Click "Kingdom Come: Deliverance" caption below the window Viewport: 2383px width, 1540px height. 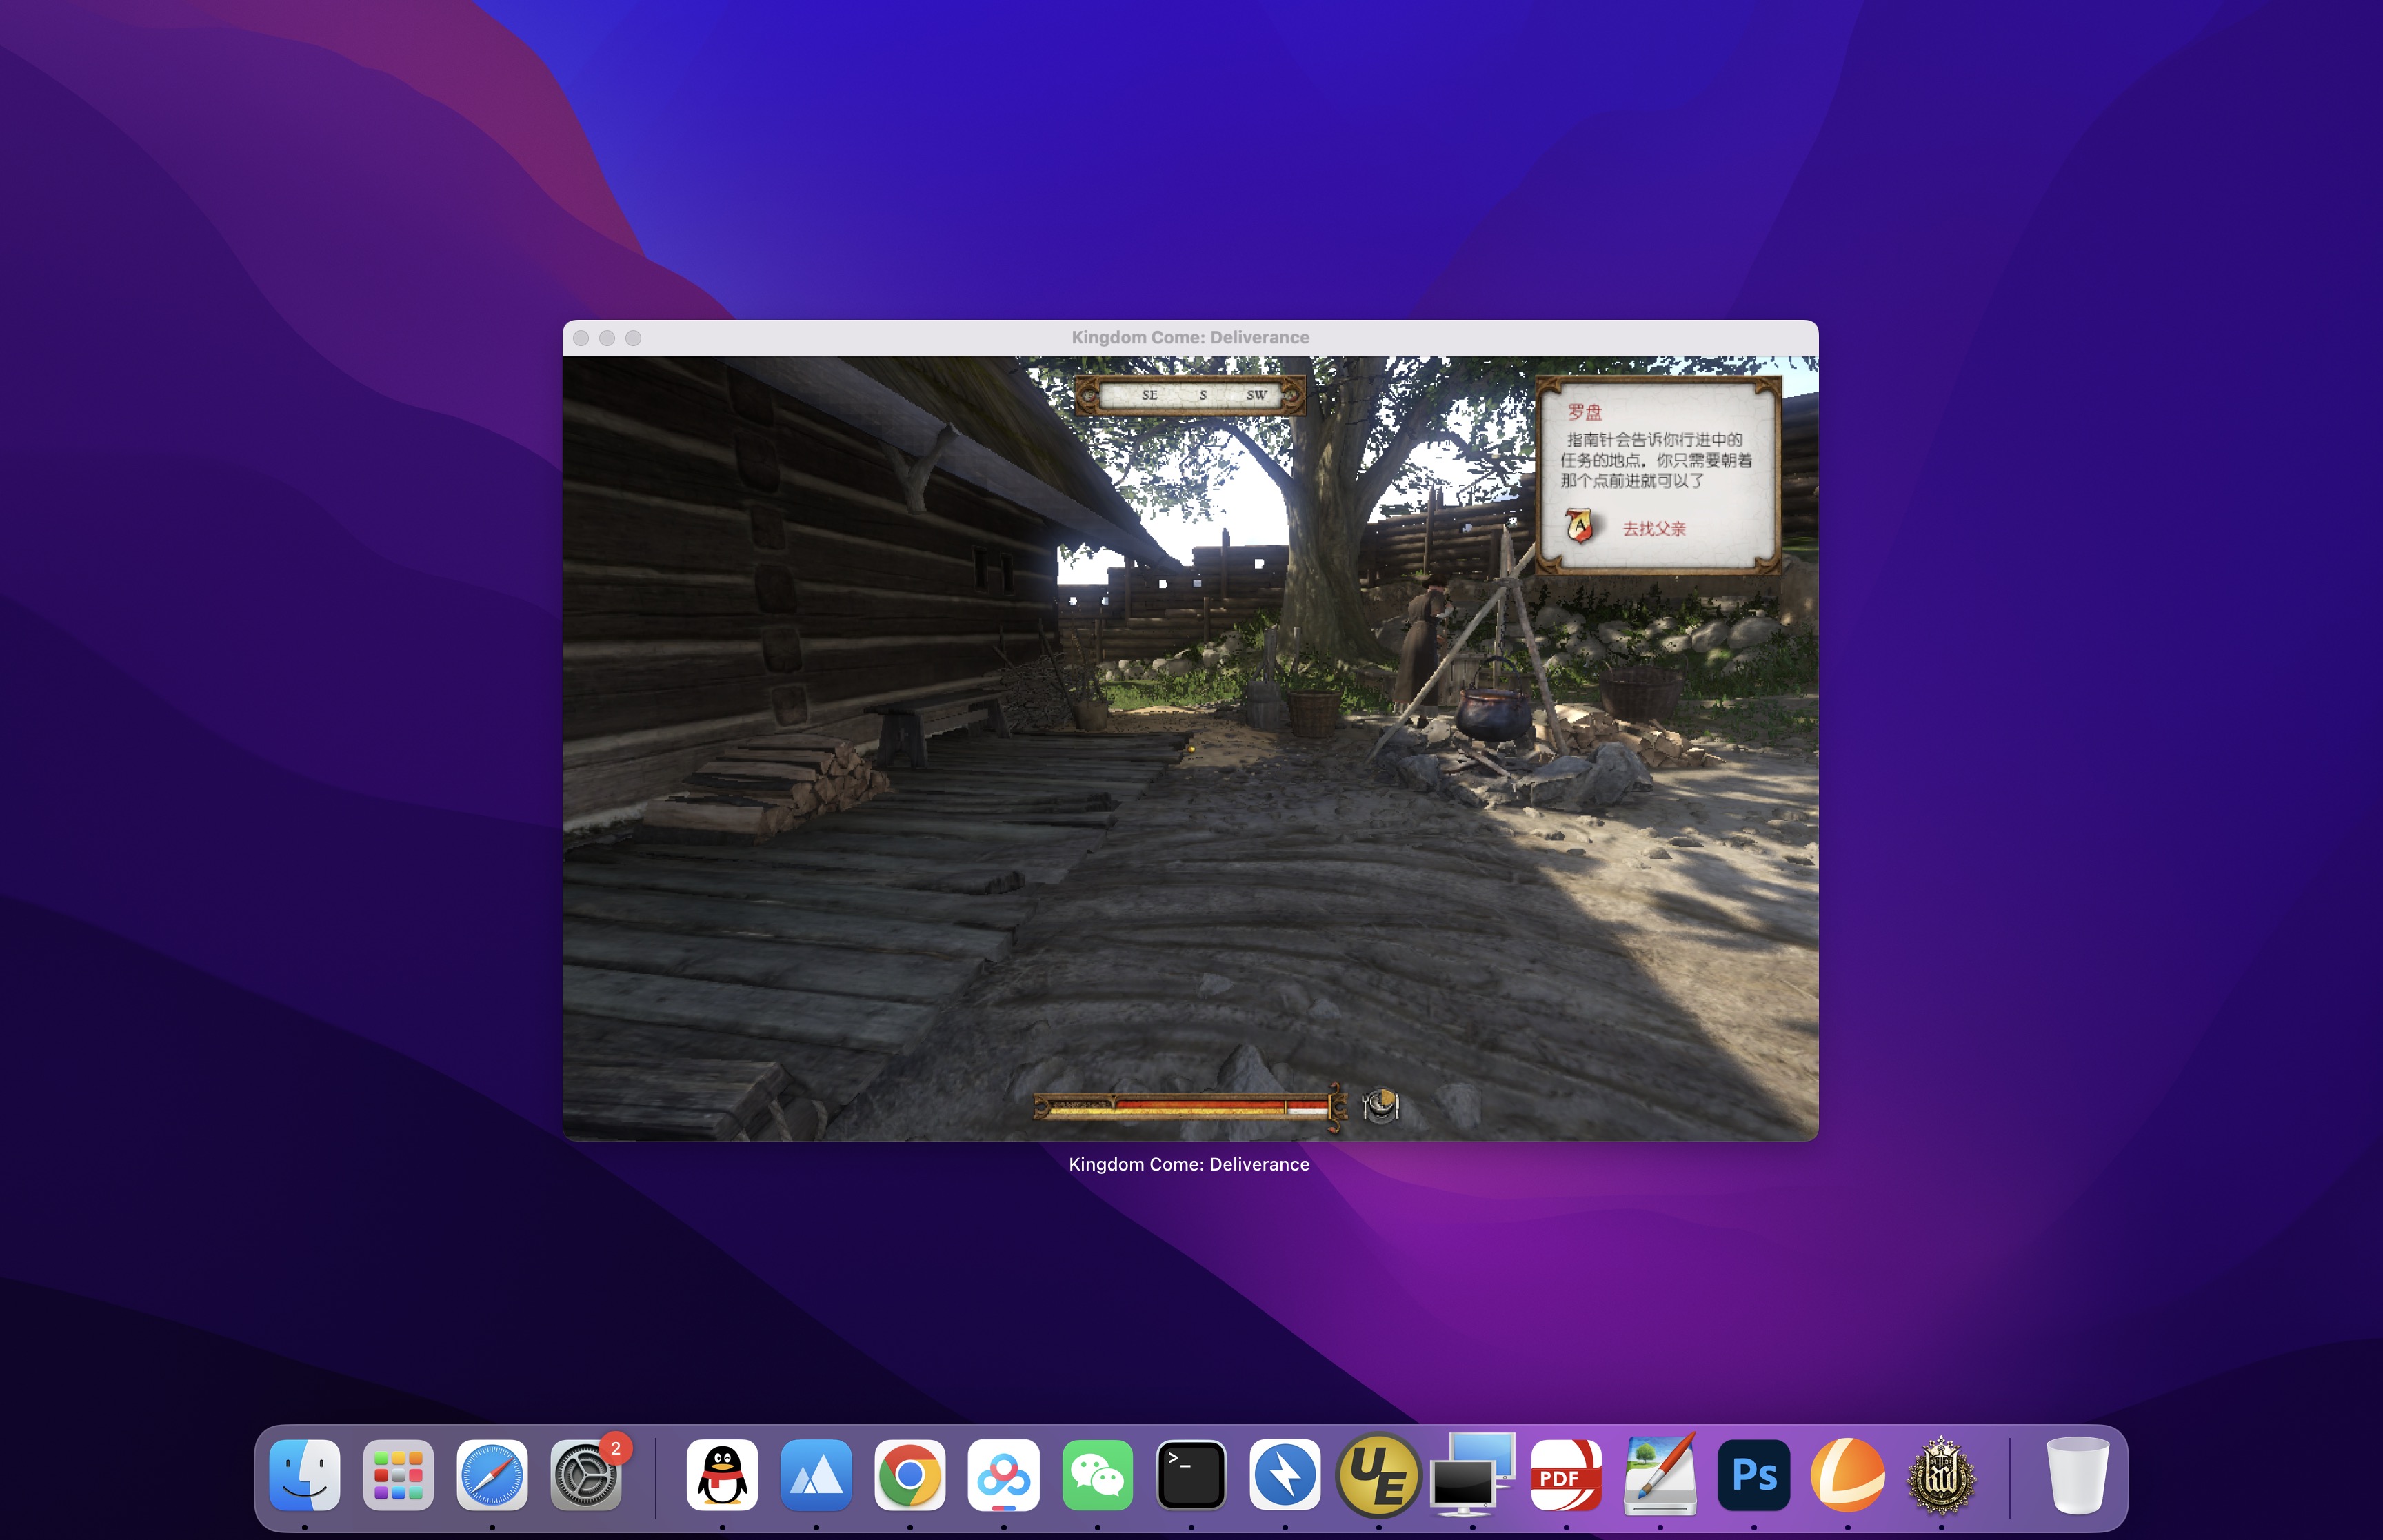click(x=1189, y=1164)
